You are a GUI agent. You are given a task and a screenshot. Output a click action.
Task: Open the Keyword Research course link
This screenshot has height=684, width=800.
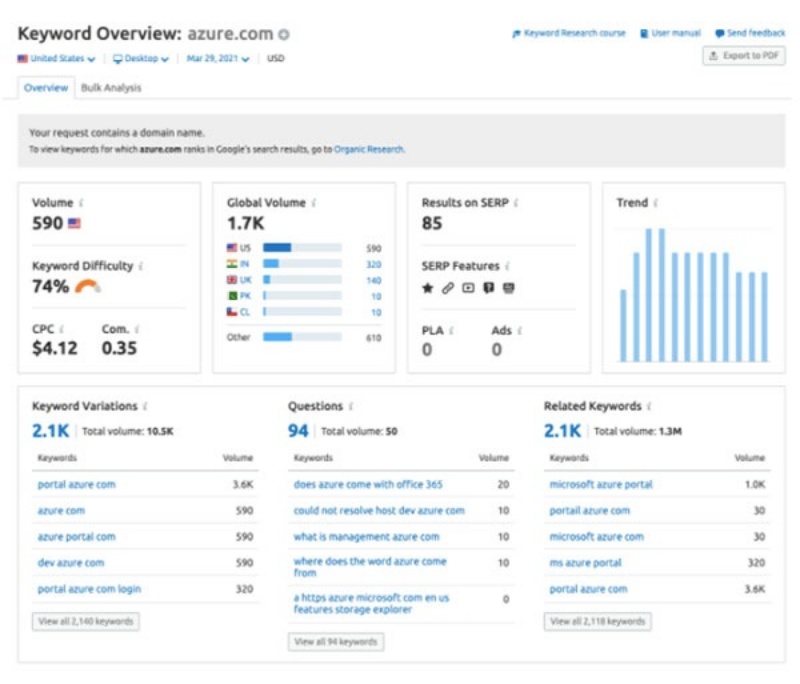[569, 33]
